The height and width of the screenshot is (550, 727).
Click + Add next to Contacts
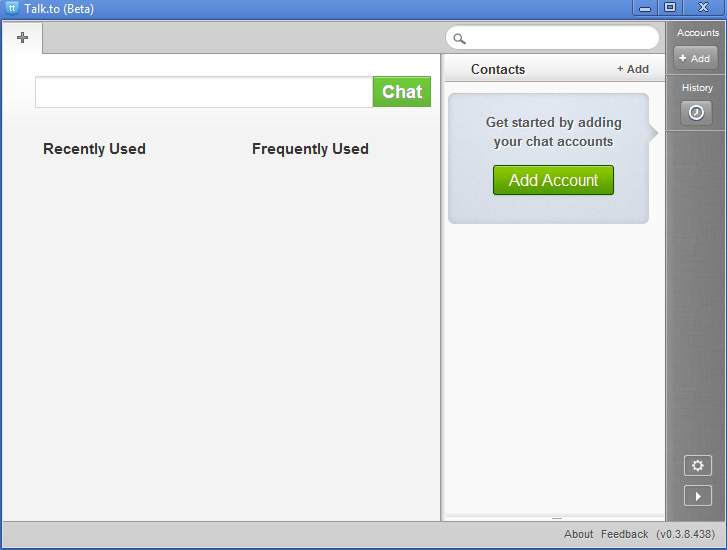(632, 69)
